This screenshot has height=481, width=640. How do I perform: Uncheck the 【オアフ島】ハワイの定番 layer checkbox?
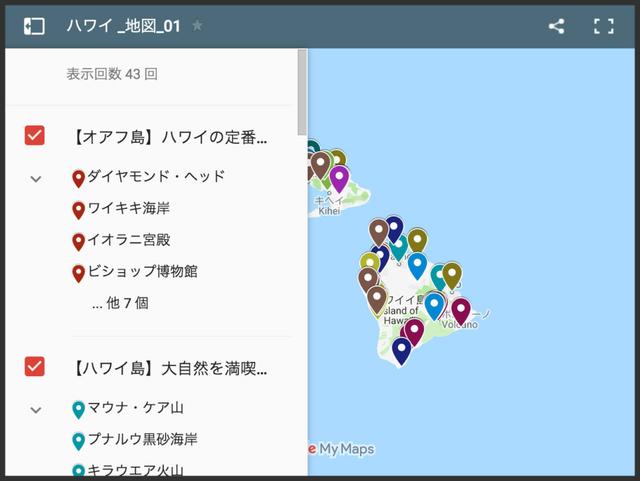(x=35, y=136)
